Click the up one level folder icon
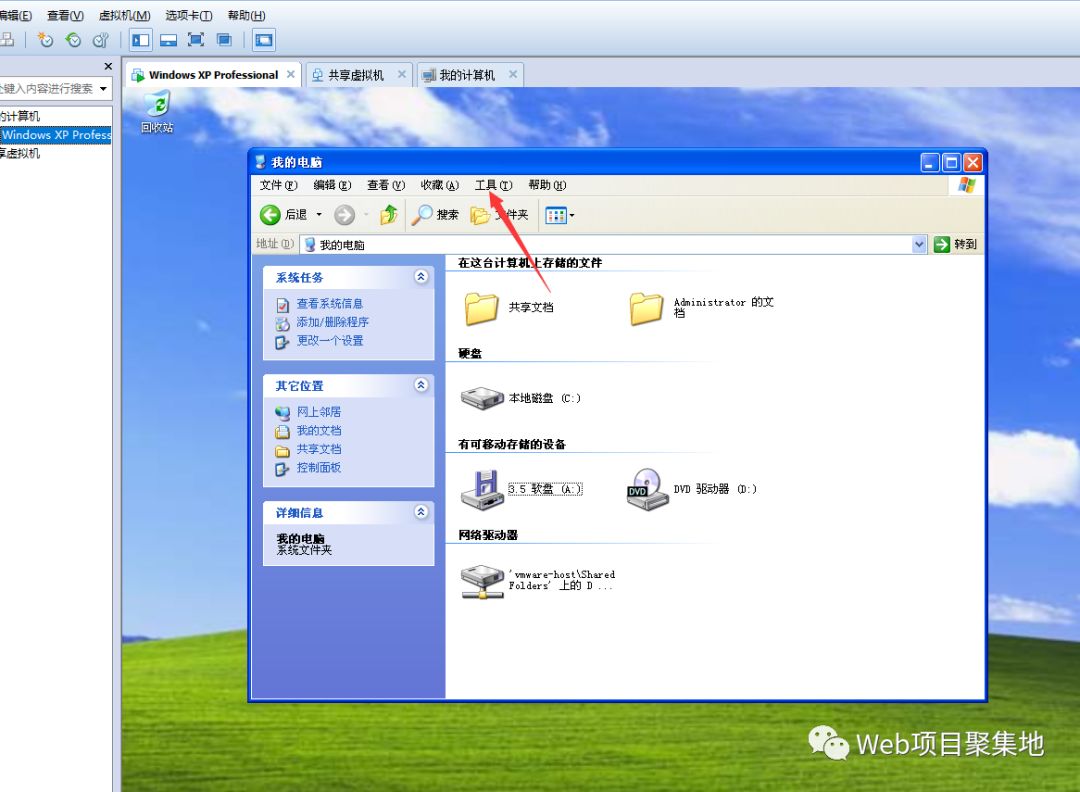Viewport: 1080px width, 792px height. coord(389,215)
